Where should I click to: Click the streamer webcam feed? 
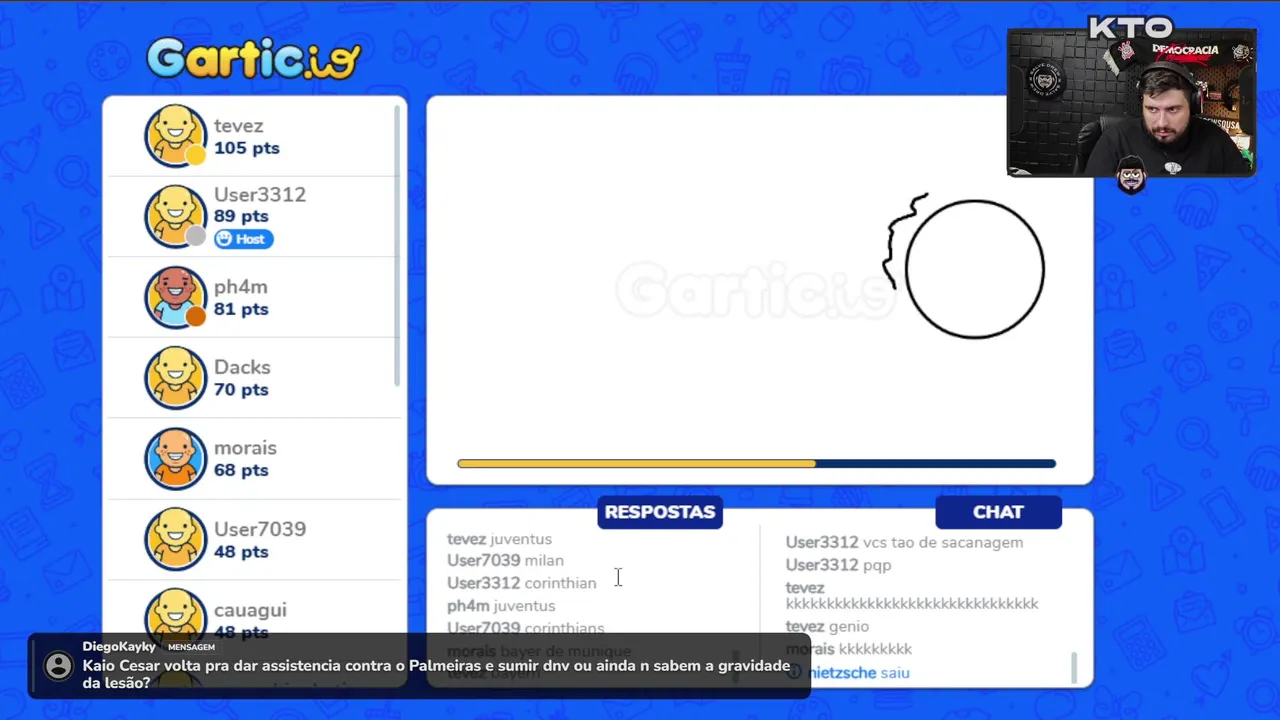pos(1131,102)
